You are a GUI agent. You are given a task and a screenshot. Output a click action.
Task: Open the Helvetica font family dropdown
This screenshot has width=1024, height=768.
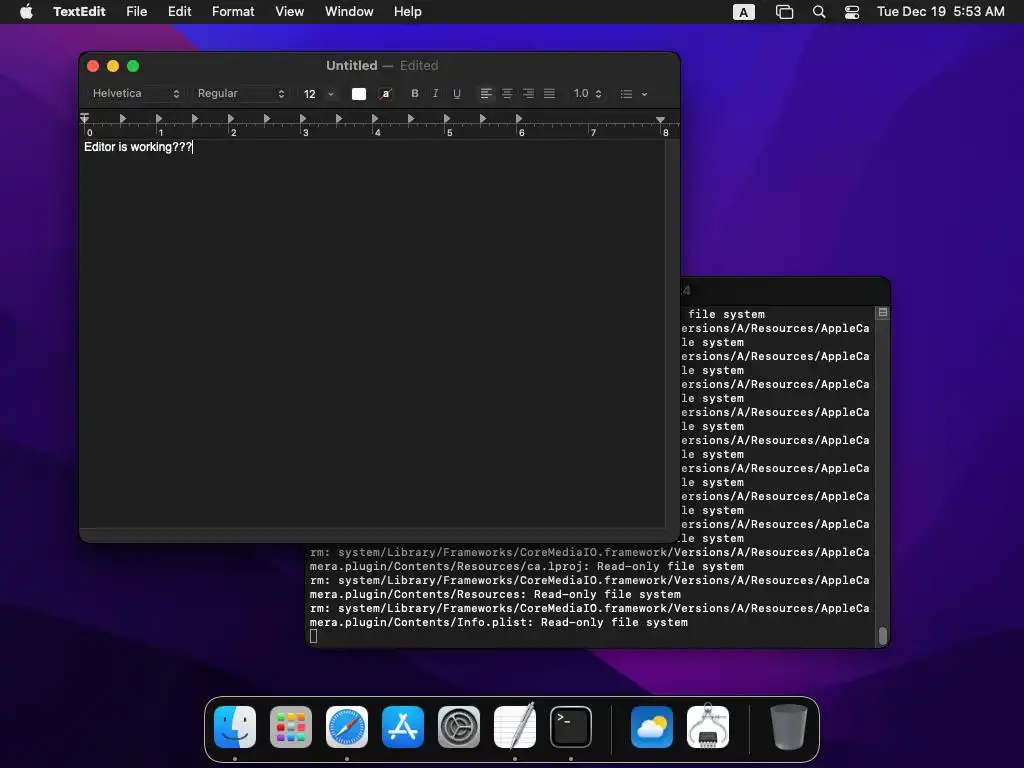(x=136, y=93)
